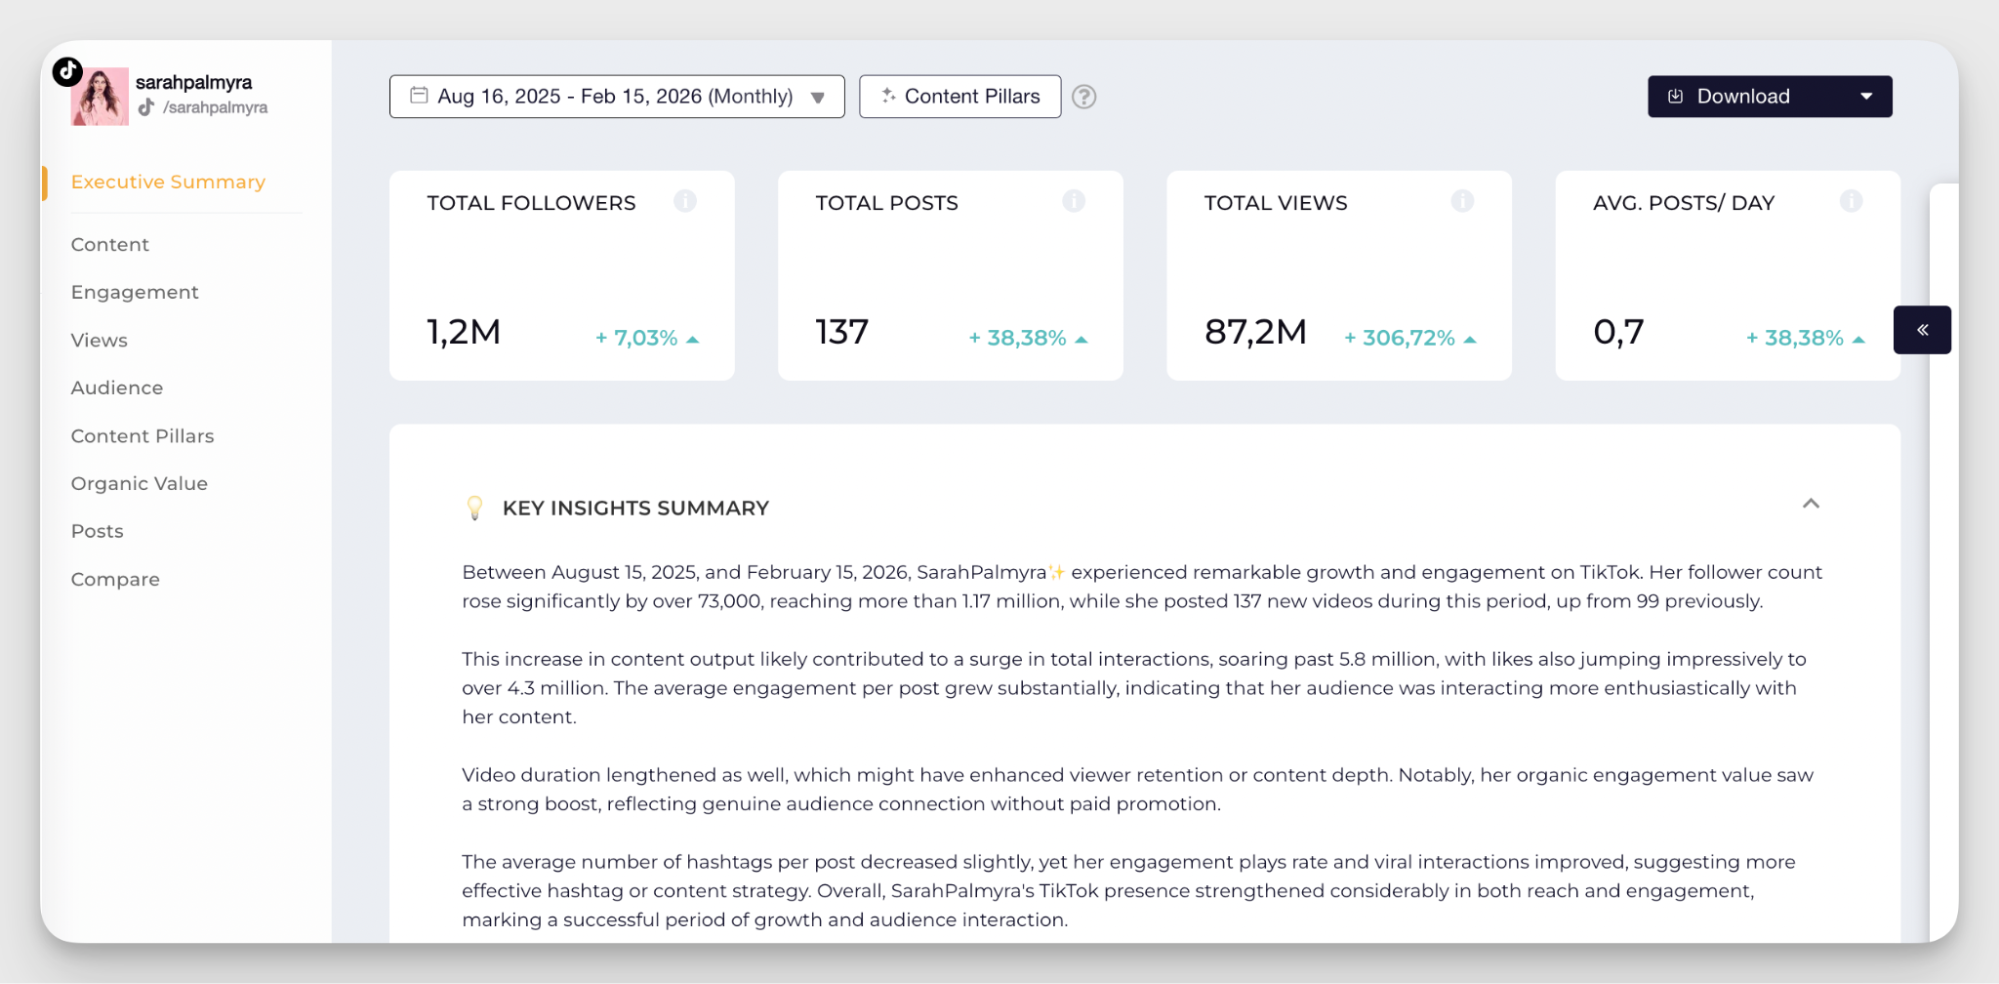Open the Compare section
The height and width of the screenshot is (984, 1999).
point(115,579)
